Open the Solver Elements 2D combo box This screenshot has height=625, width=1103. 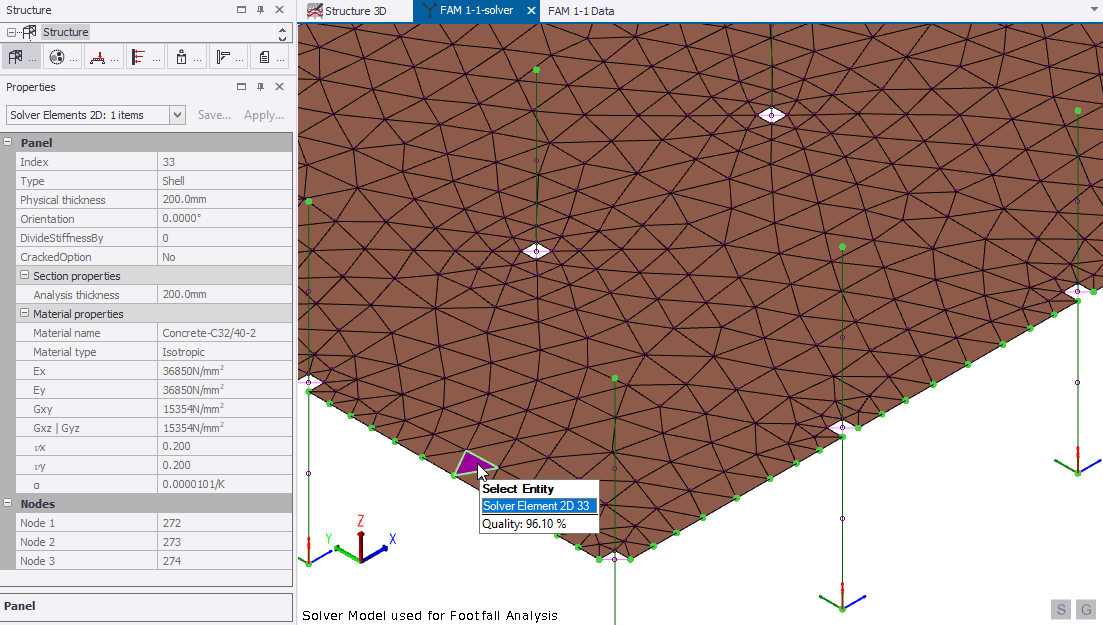click(177, 115)
